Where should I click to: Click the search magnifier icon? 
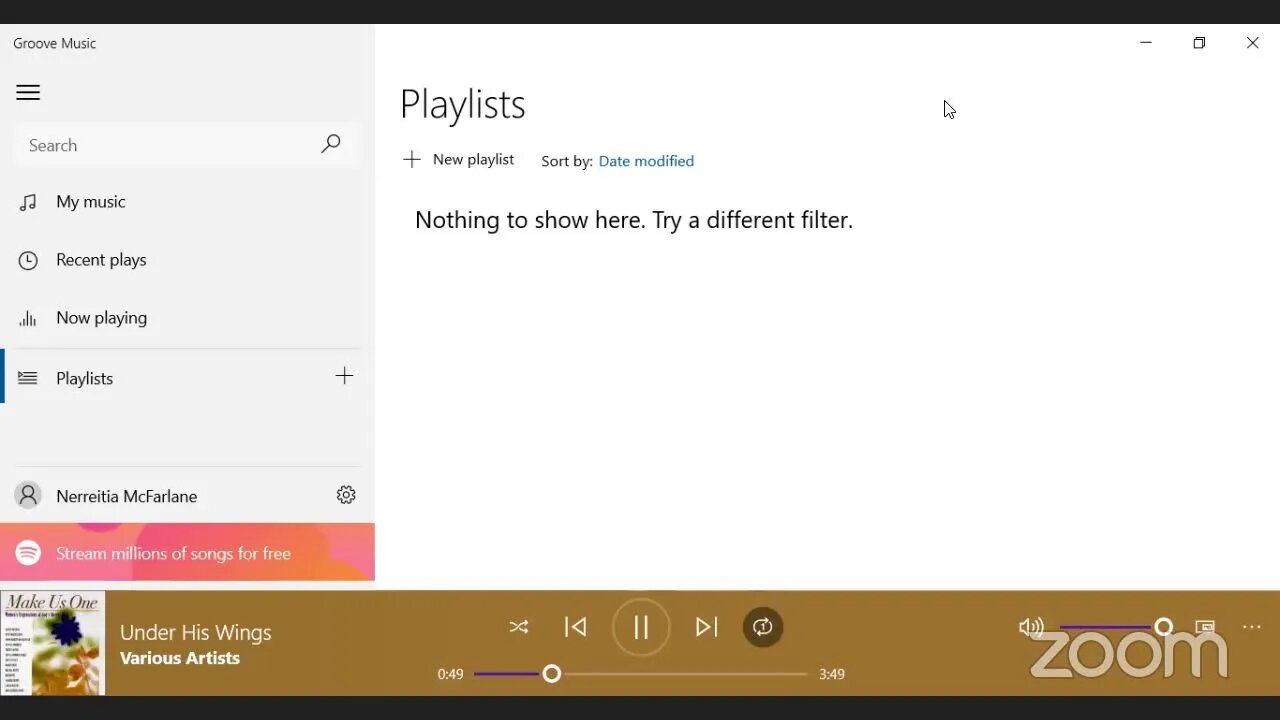pyautogui.click(x=331, y=144)
